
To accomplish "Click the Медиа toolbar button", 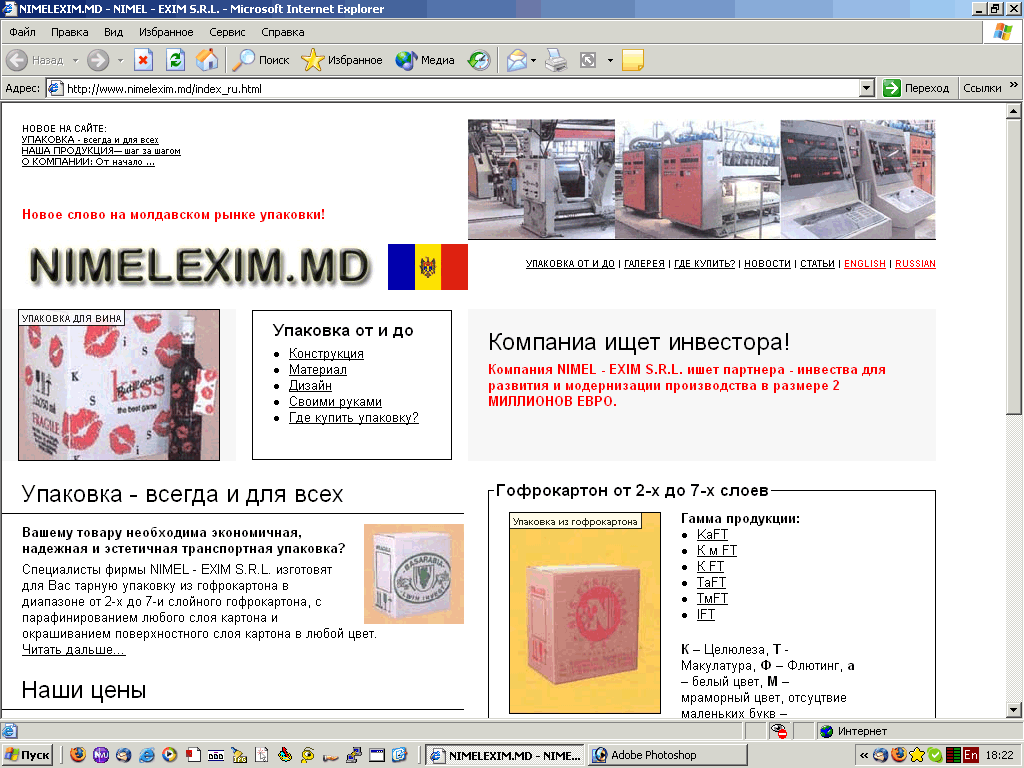I will pyautogui.click(x=425, y=60).
